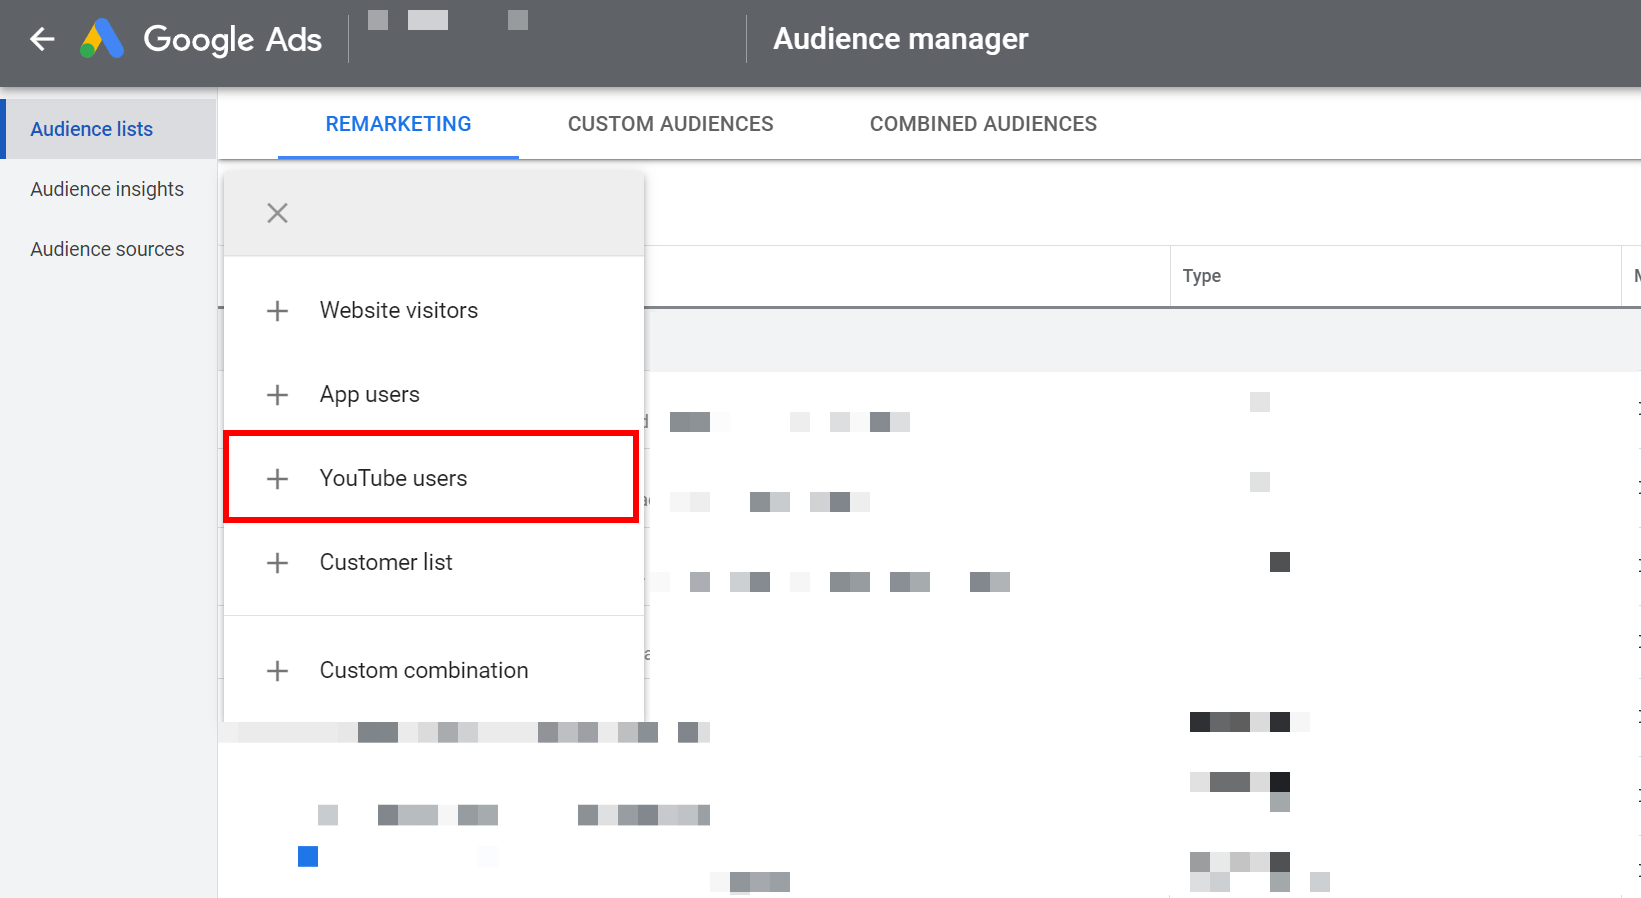Open the Combined Audiences tab
This screenshot has width=1641, height=898.
click(x=983, y=124)
